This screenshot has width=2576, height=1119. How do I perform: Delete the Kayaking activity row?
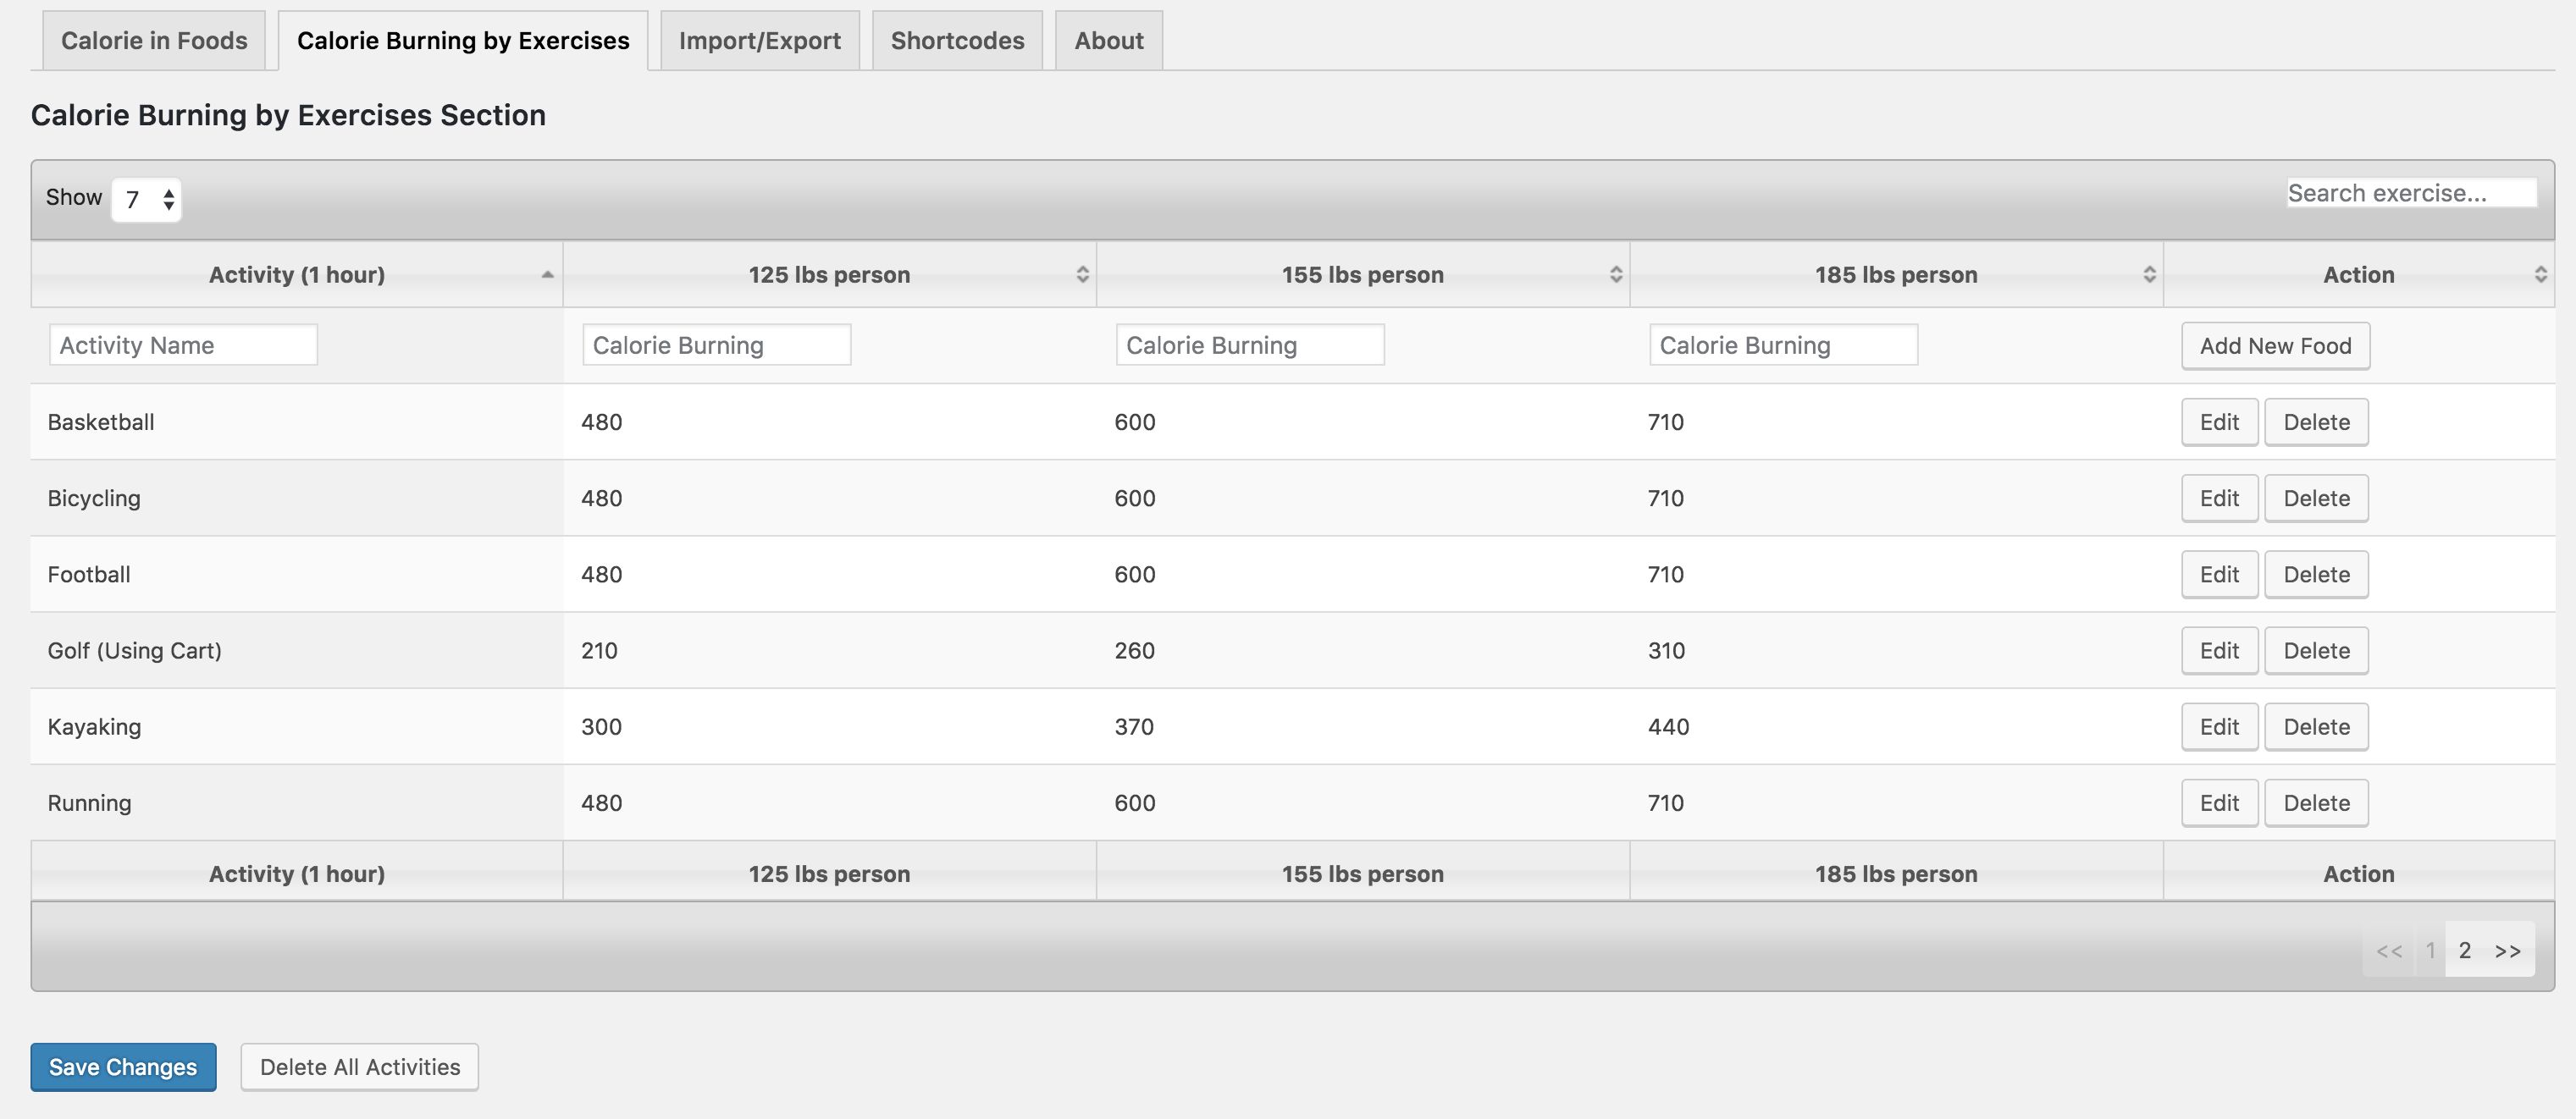pyautogui.click(x=2316, y=727)
